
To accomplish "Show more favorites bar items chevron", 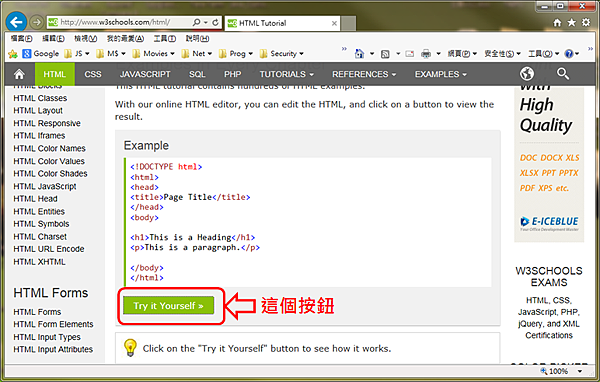I will (x=344, y=49).
